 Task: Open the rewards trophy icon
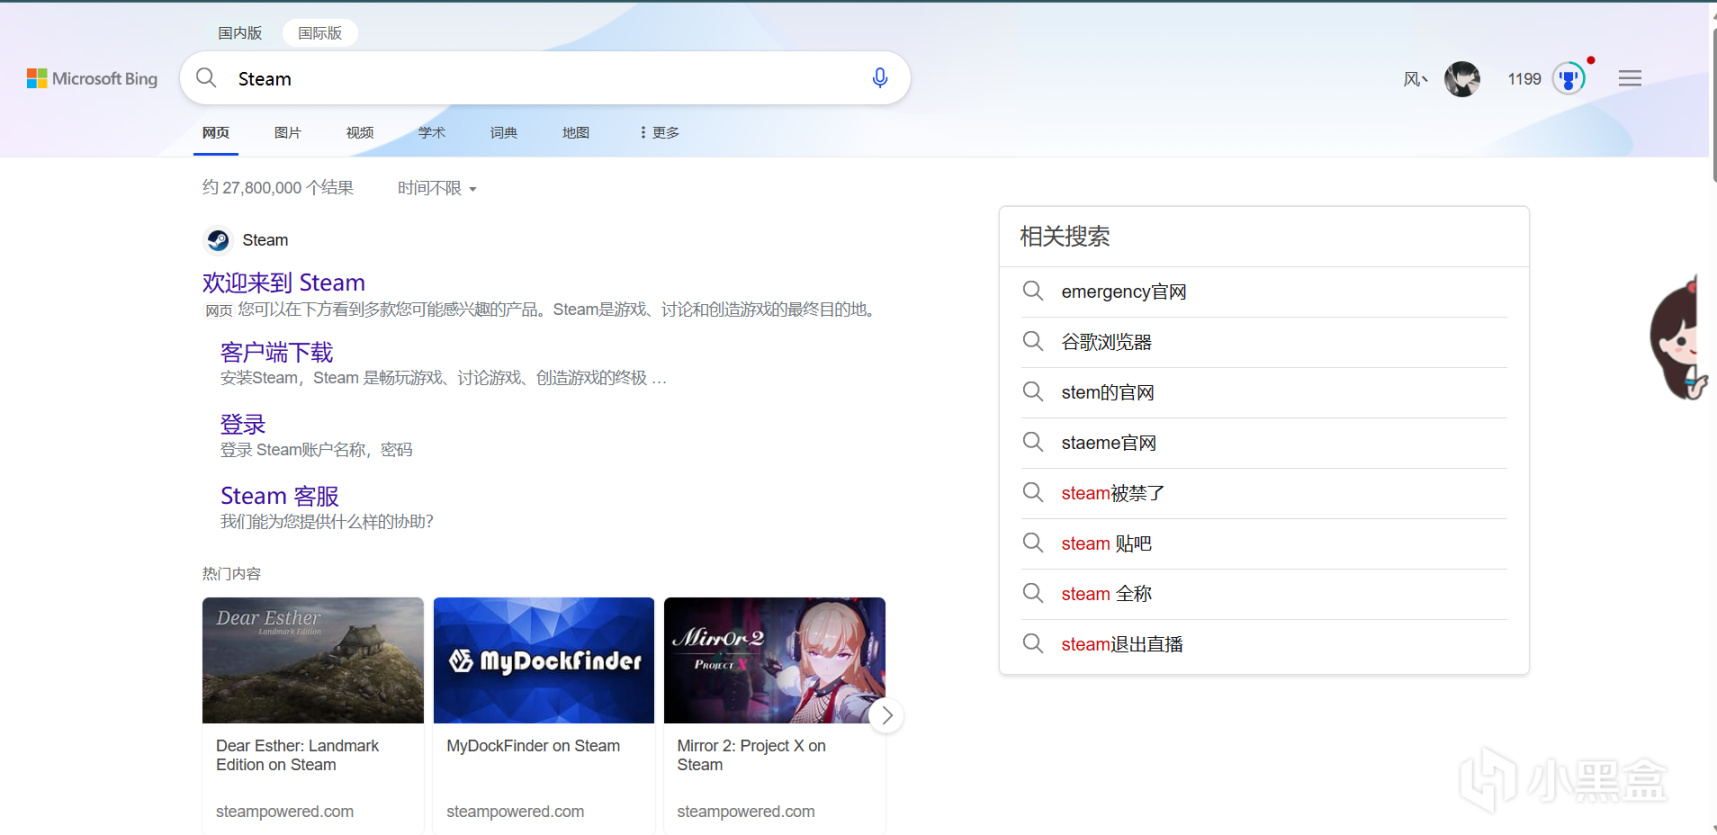point(1569,78)
